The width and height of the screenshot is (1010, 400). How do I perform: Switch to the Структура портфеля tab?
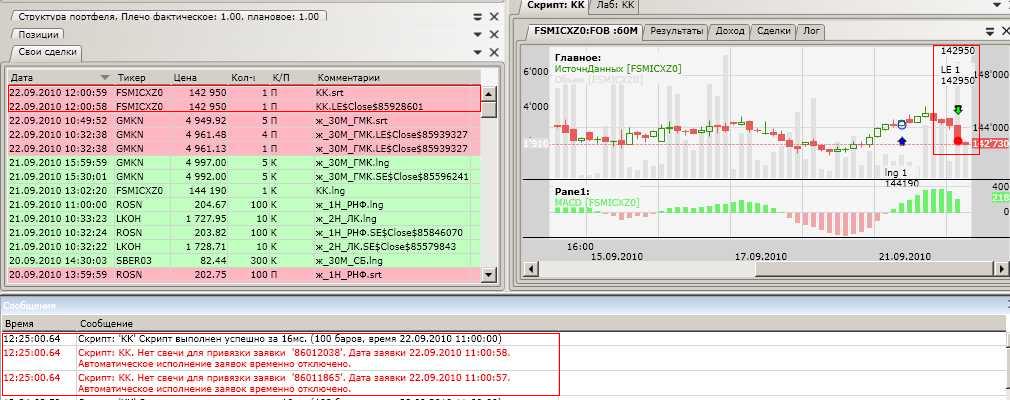coord(169,17)
